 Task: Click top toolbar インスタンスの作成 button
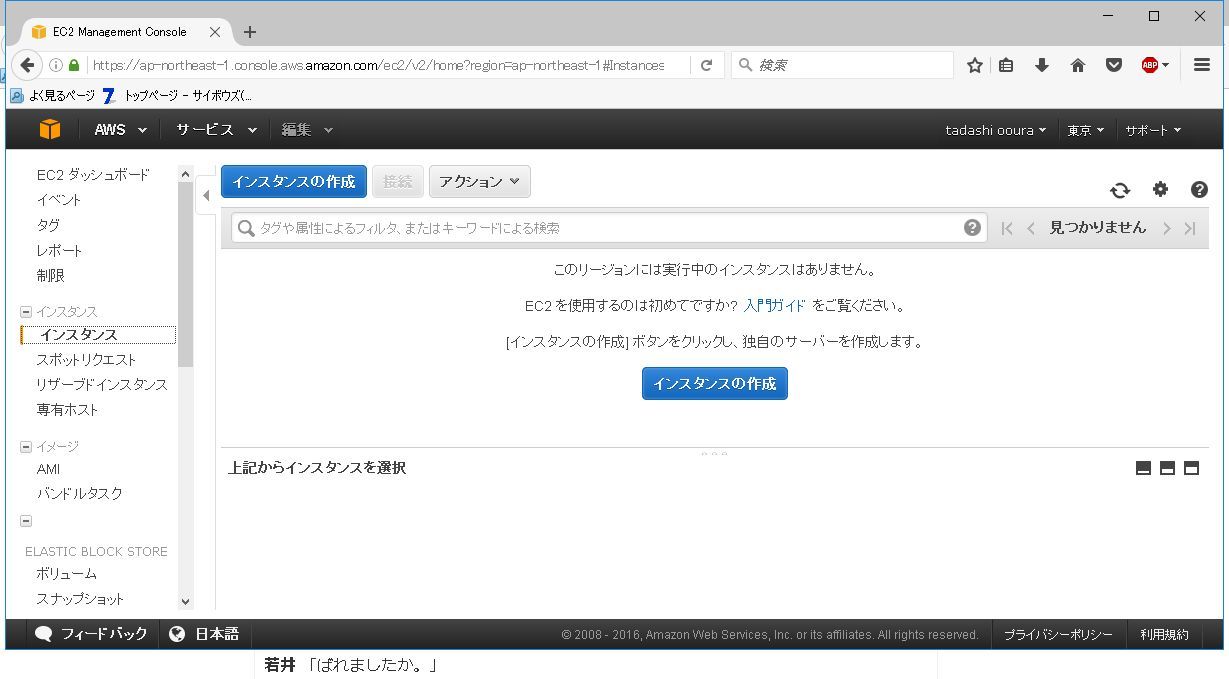coord(294,182)
